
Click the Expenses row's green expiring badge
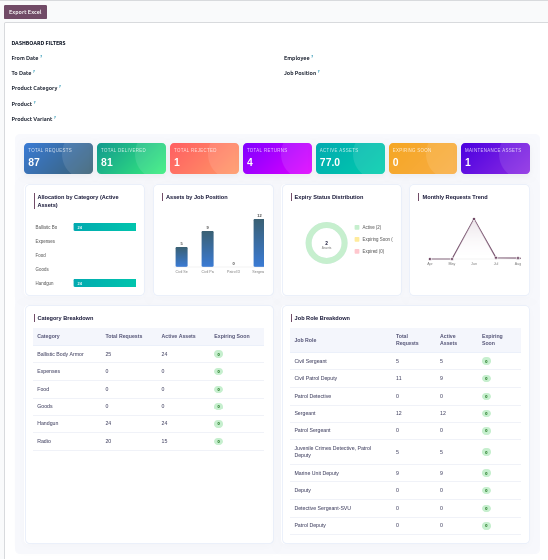(x=218, y=371)
